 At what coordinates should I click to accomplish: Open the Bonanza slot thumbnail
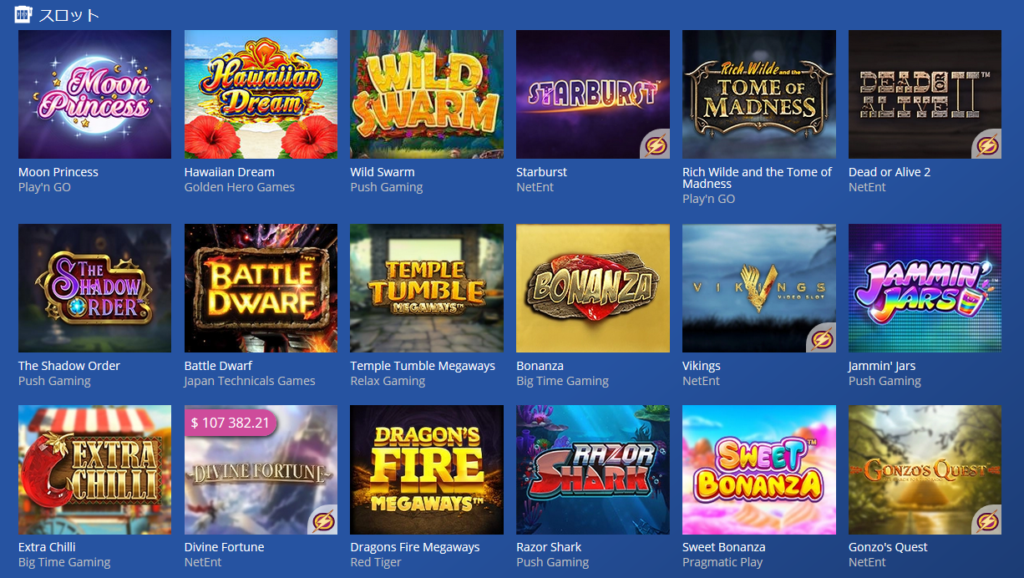point(592,288)
